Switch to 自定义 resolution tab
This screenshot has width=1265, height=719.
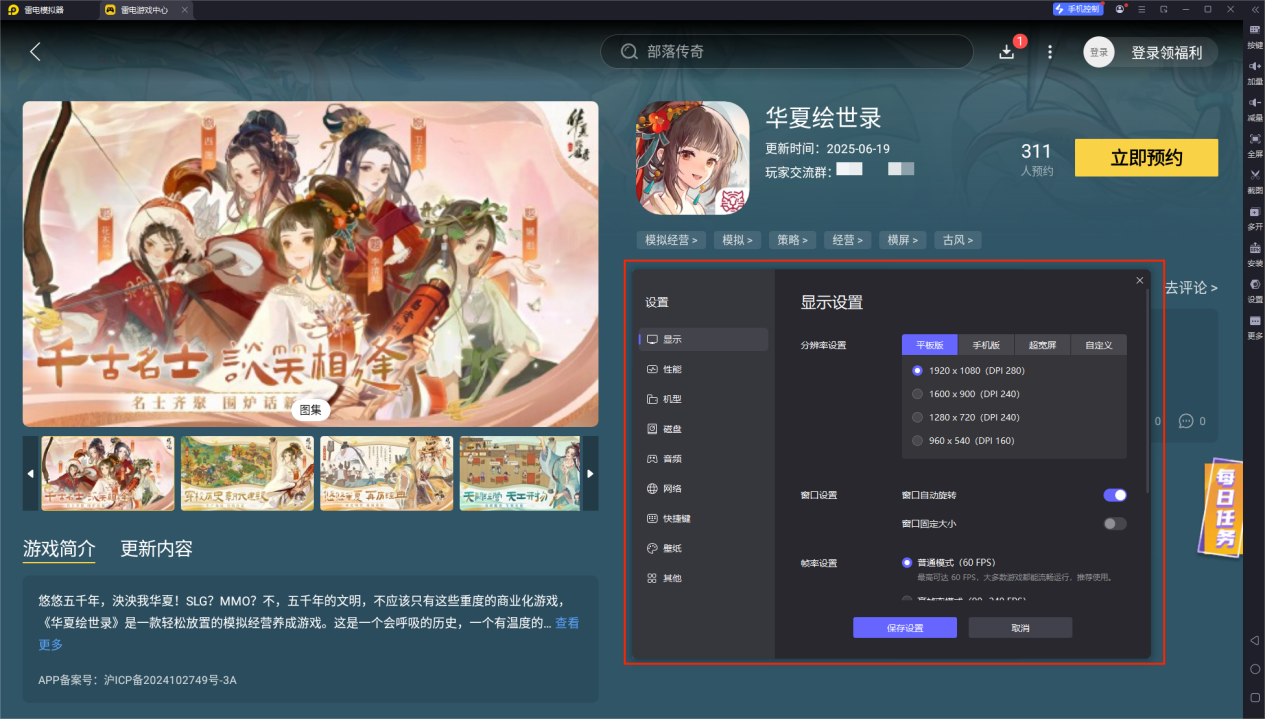[1099, 345]
